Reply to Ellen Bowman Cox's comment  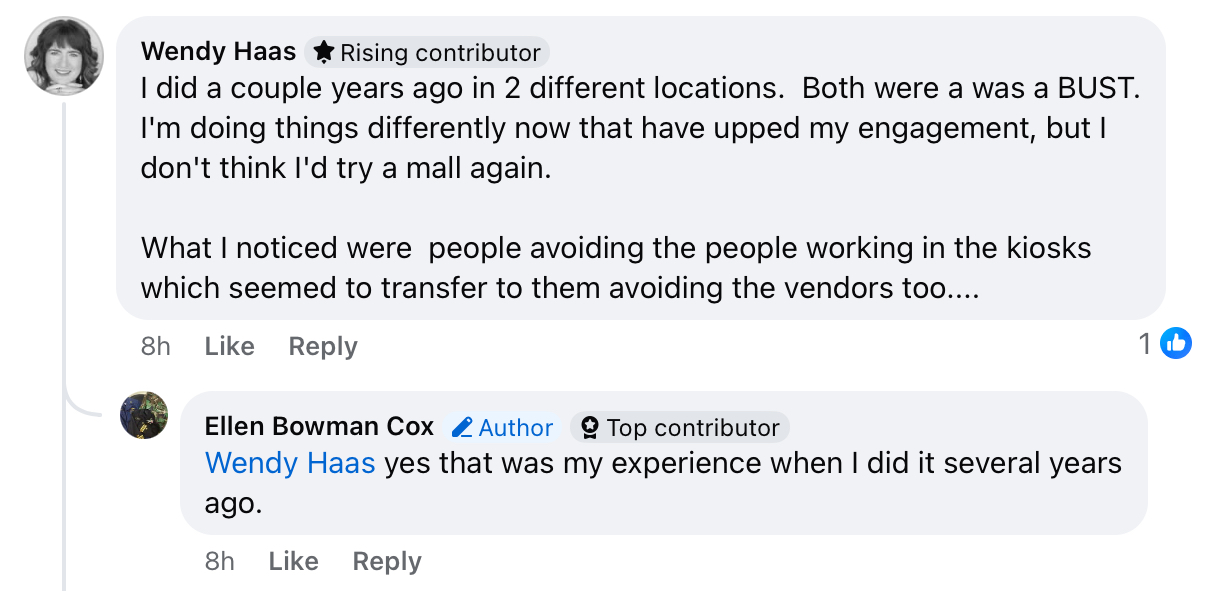point(386,561)
